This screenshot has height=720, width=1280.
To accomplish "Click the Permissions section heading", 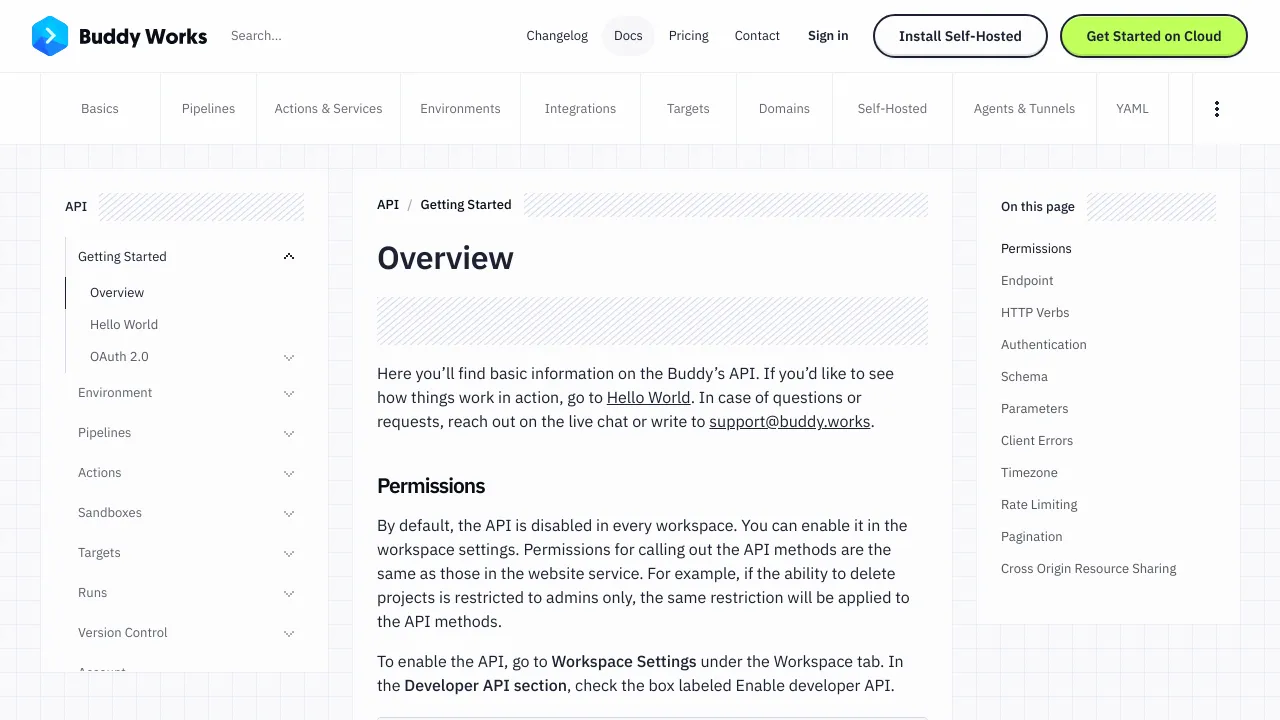I will pos(431,486).
